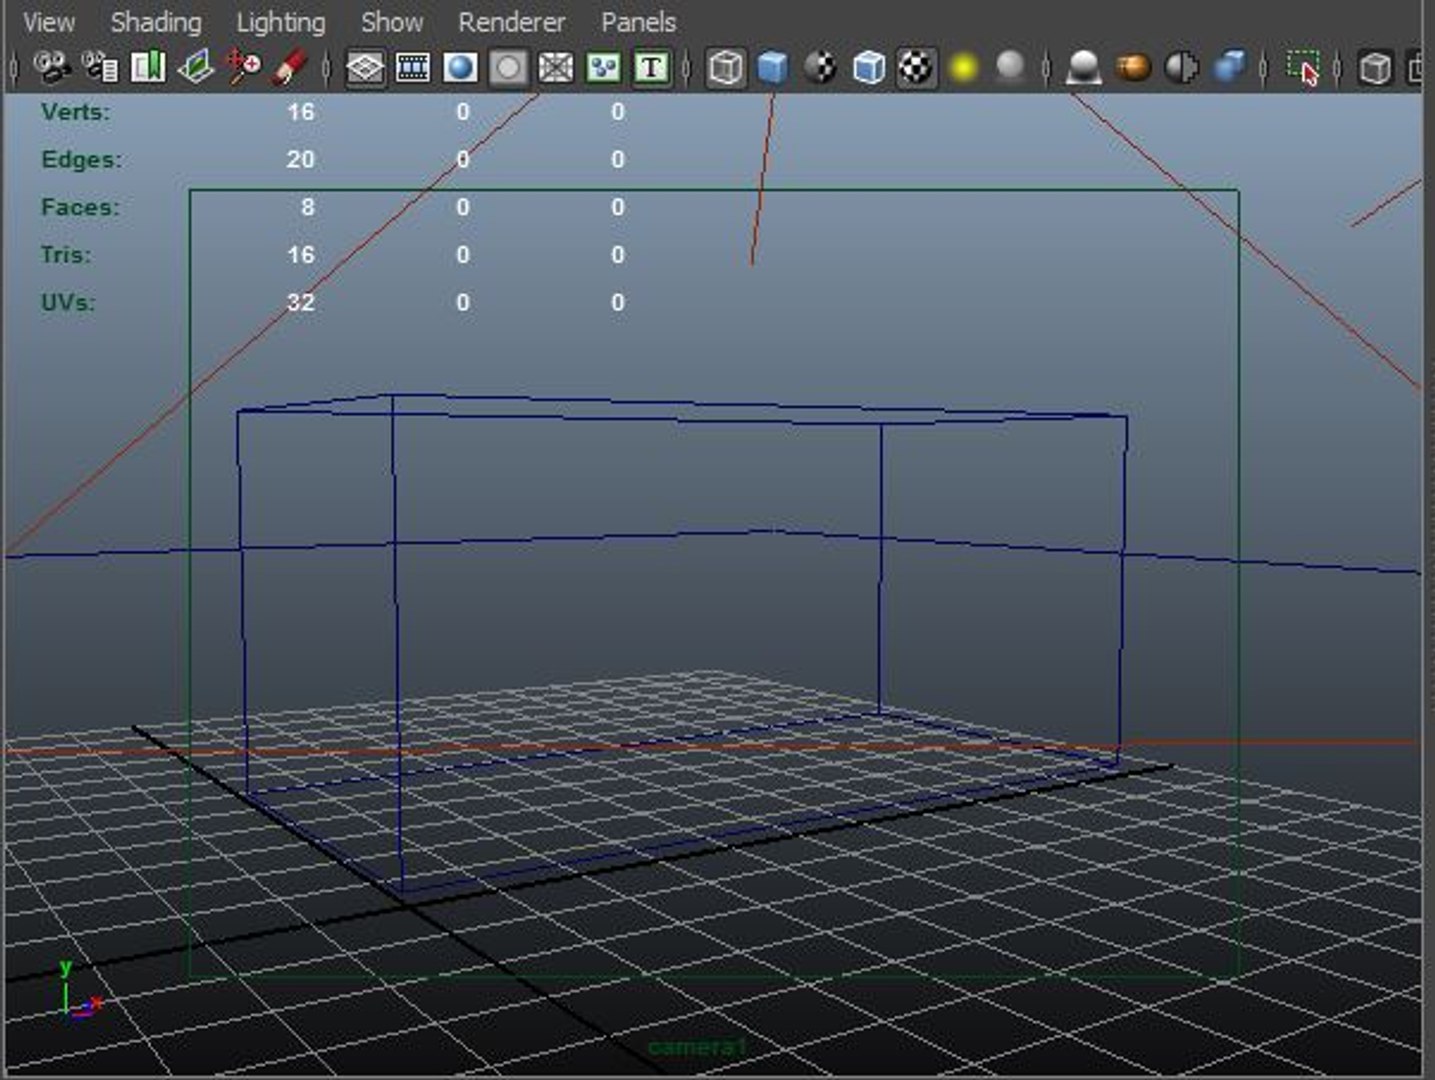Screen dimensions: 1435x1080
Task: Click the Select Camera icon
Action: [51, 68]
